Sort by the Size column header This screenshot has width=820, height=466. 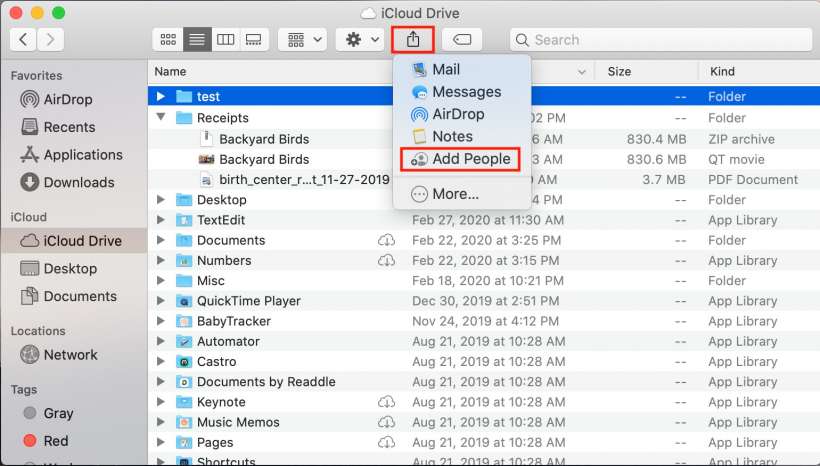click(619, 72)
